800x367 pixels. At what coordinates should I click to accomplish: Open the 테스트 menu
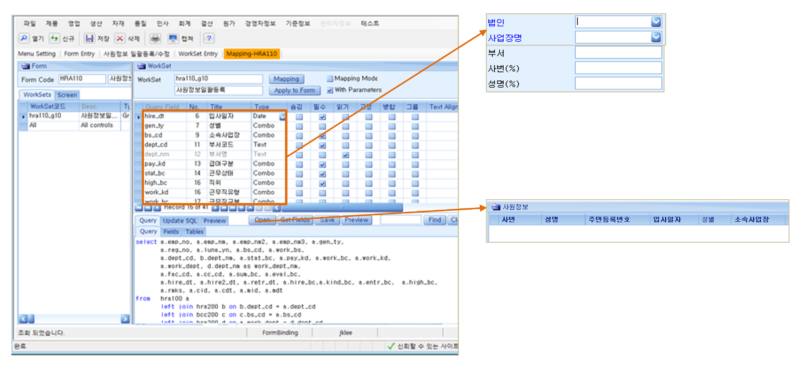pyautogui.click(x=370, y=23)
